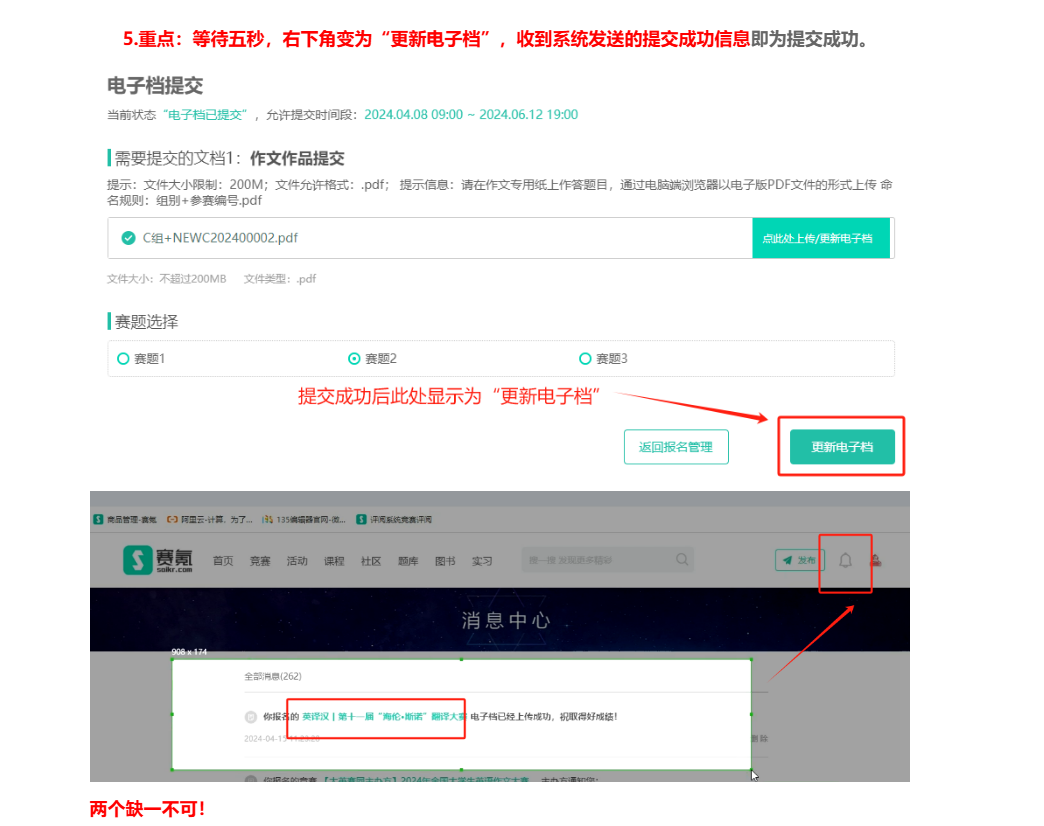Click the Saikr logo

click(x=159, y=560)
